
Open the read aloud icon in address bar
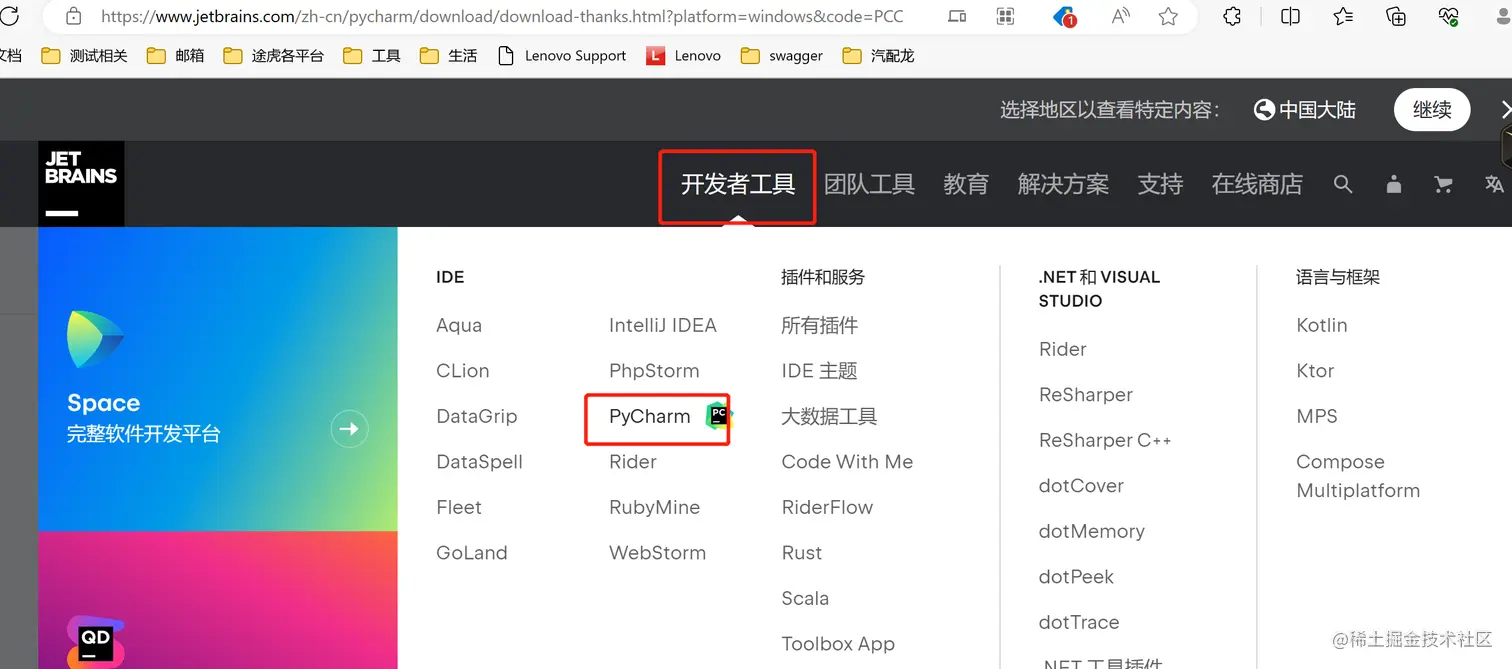click(1120, 16)
